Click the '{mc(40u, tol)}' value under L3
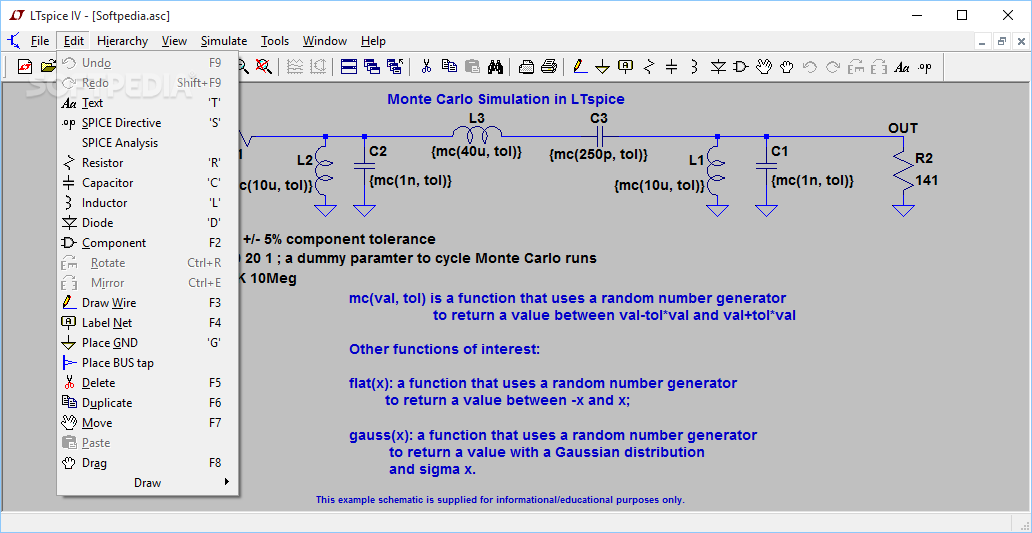Screen dimensions: 1032x533 [477, 152]
